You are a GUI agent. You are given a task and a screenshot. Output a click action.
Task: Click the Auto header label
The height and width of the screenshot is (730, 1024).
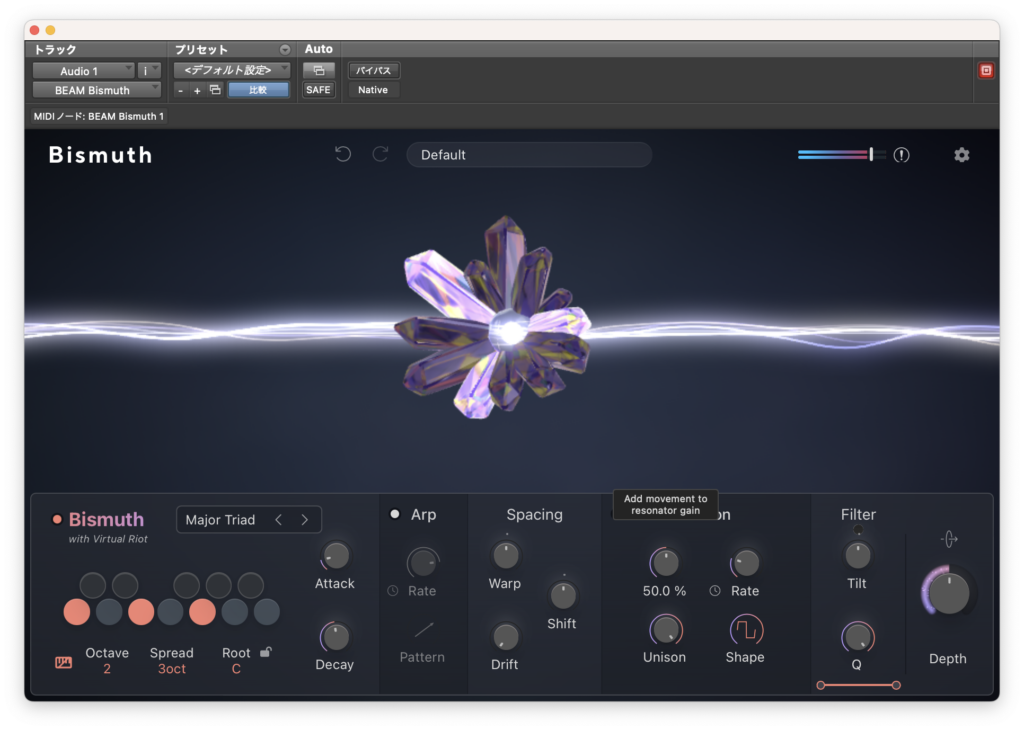click(x=319, y=49)
